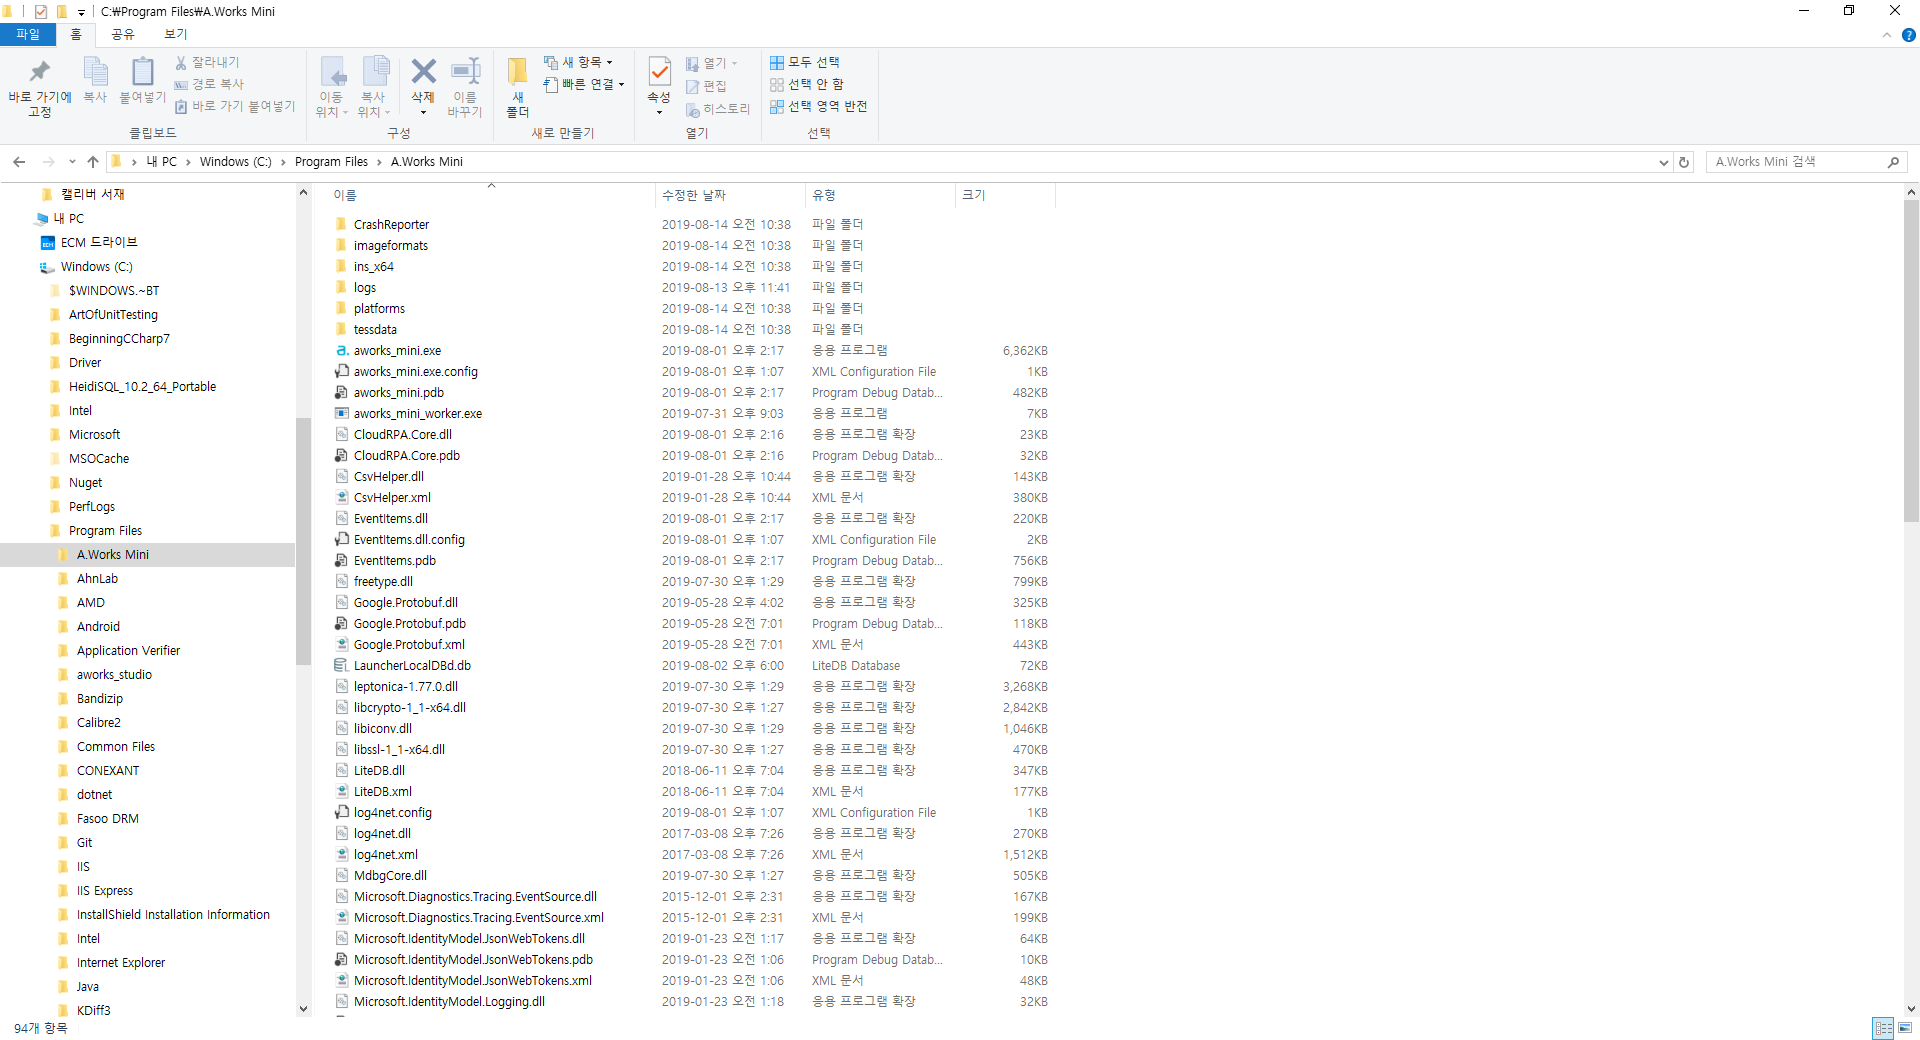Image resolution: width=1920 pixels, height=1040 pixels.
Task: Click the Back navigation arrow
Action: point(19,161)
